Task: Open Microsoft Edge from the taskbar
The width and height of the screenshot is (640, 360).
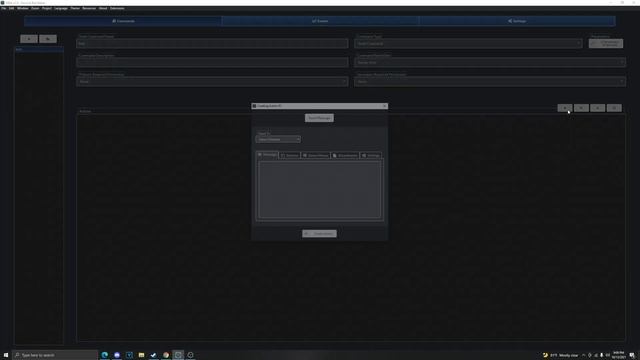Action: [x=104, y=355]
